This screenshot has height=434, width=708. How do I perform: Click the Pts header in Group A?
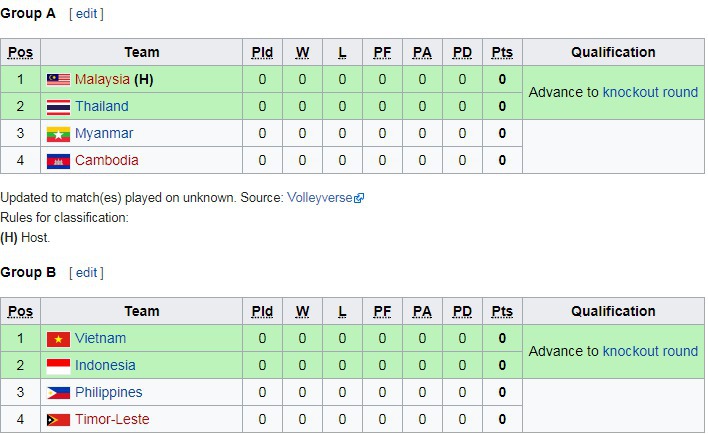(502, 52)
